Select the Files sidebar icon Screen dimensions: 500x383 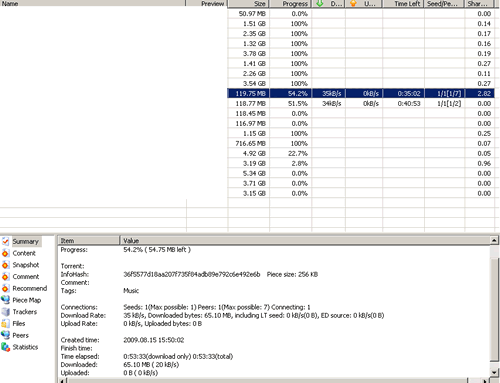pos(5,323)
